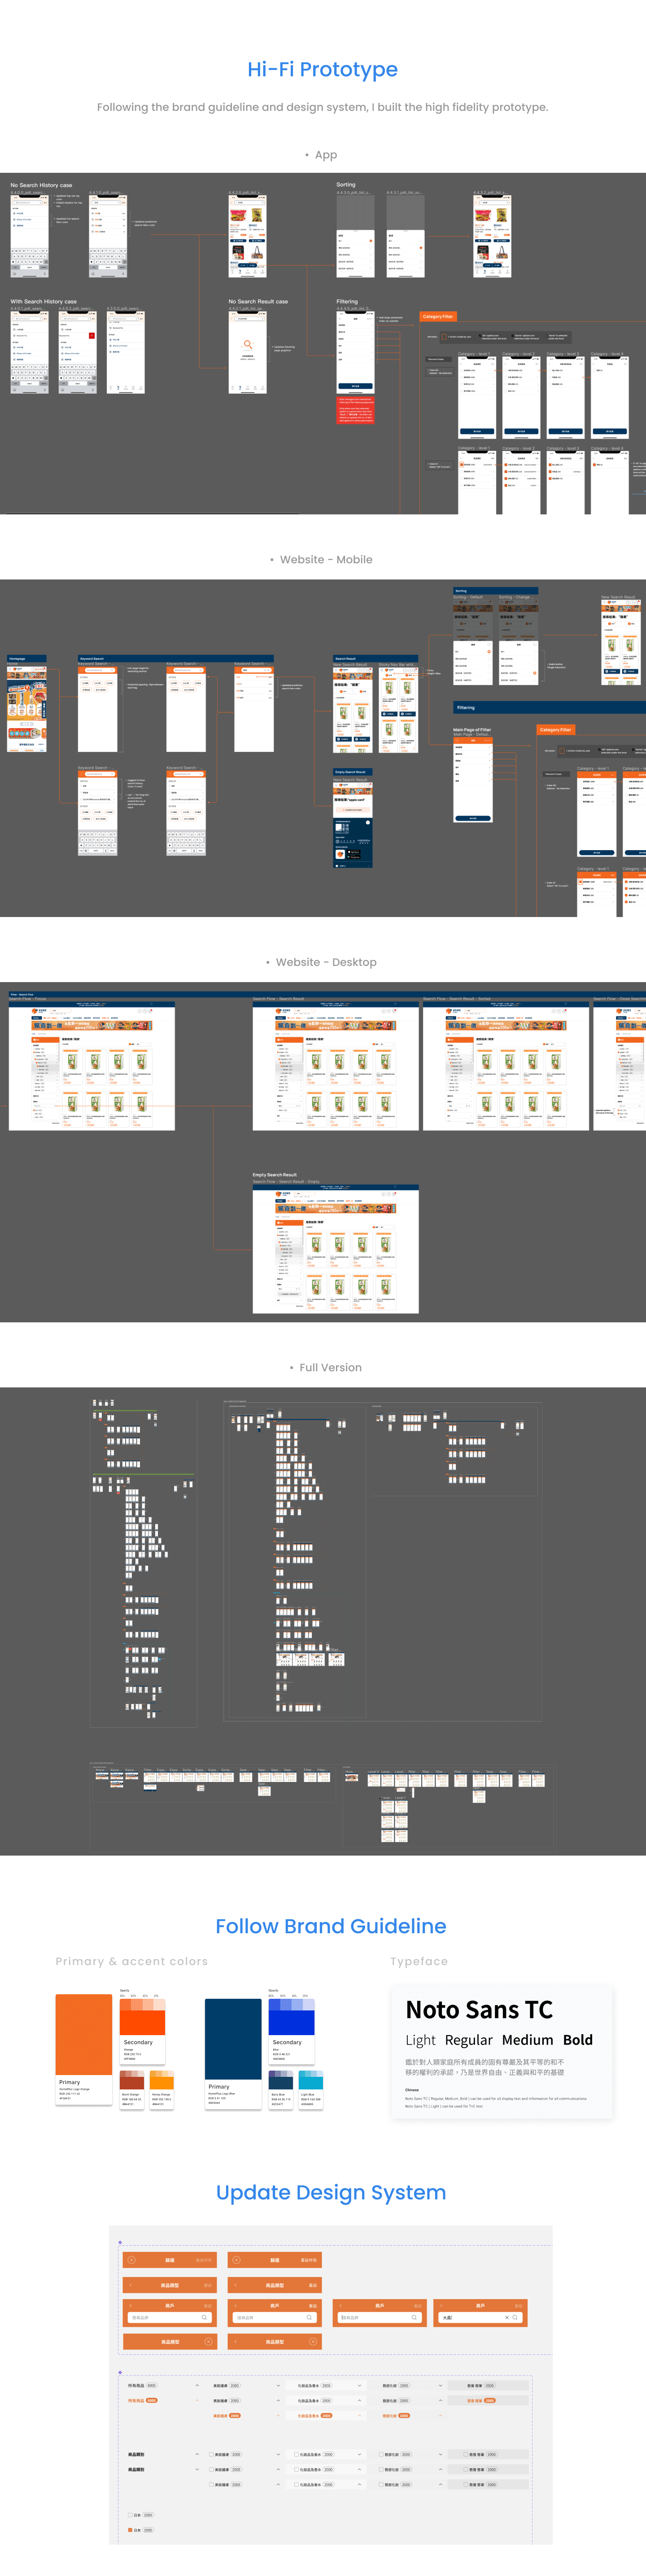Select the Bold font weight label
Viewport: 646px width, 2576px height.
[x=577, y=2040]
